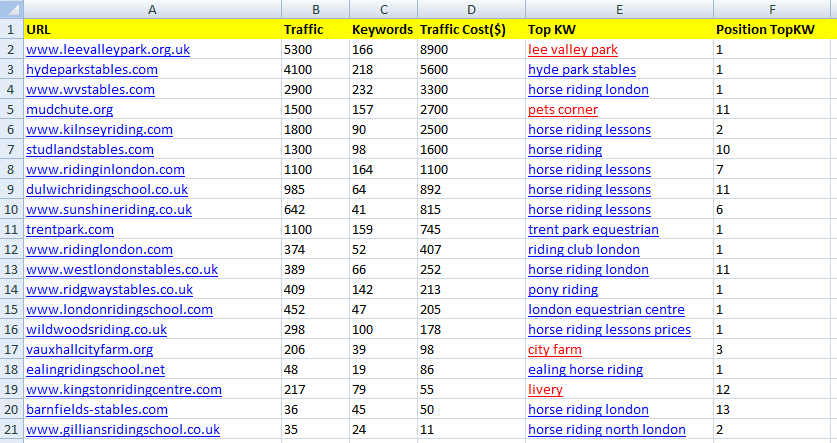837x443 pixels.
Task: Open the barnfields-stables.com link
Action: [97, 410]
